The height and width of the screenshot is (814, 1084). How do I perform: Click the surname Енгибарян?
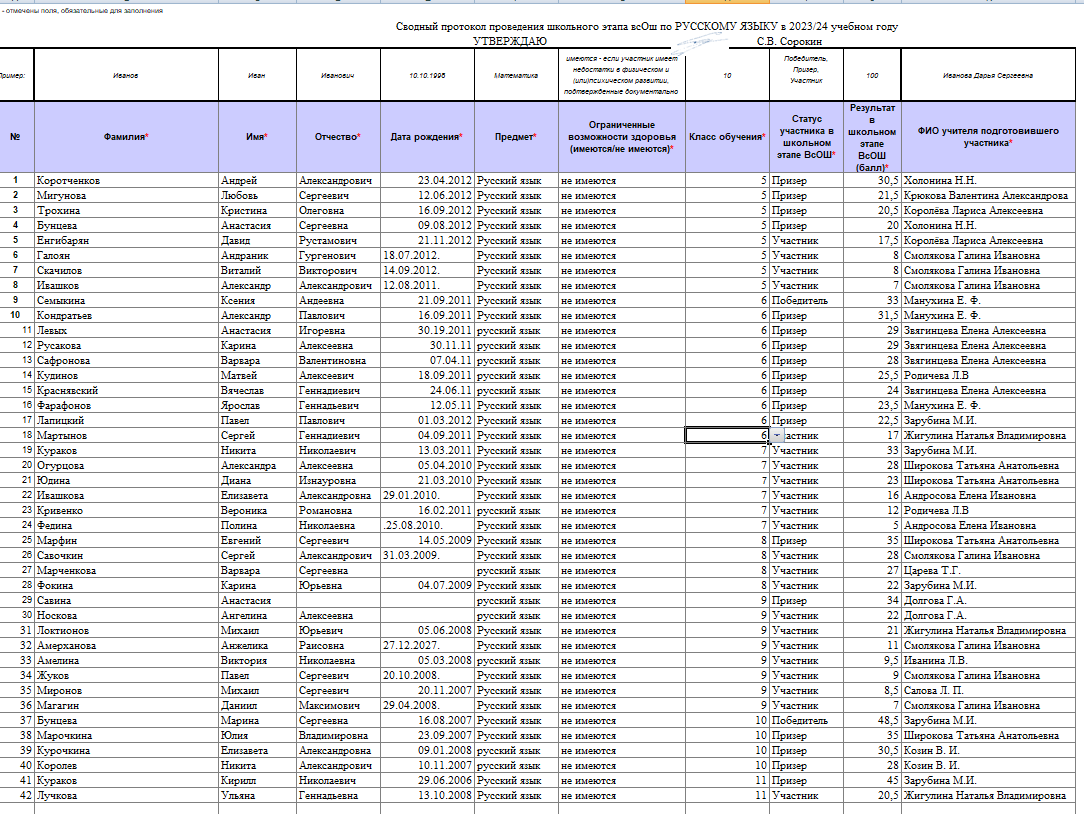[x=63, y=241]
